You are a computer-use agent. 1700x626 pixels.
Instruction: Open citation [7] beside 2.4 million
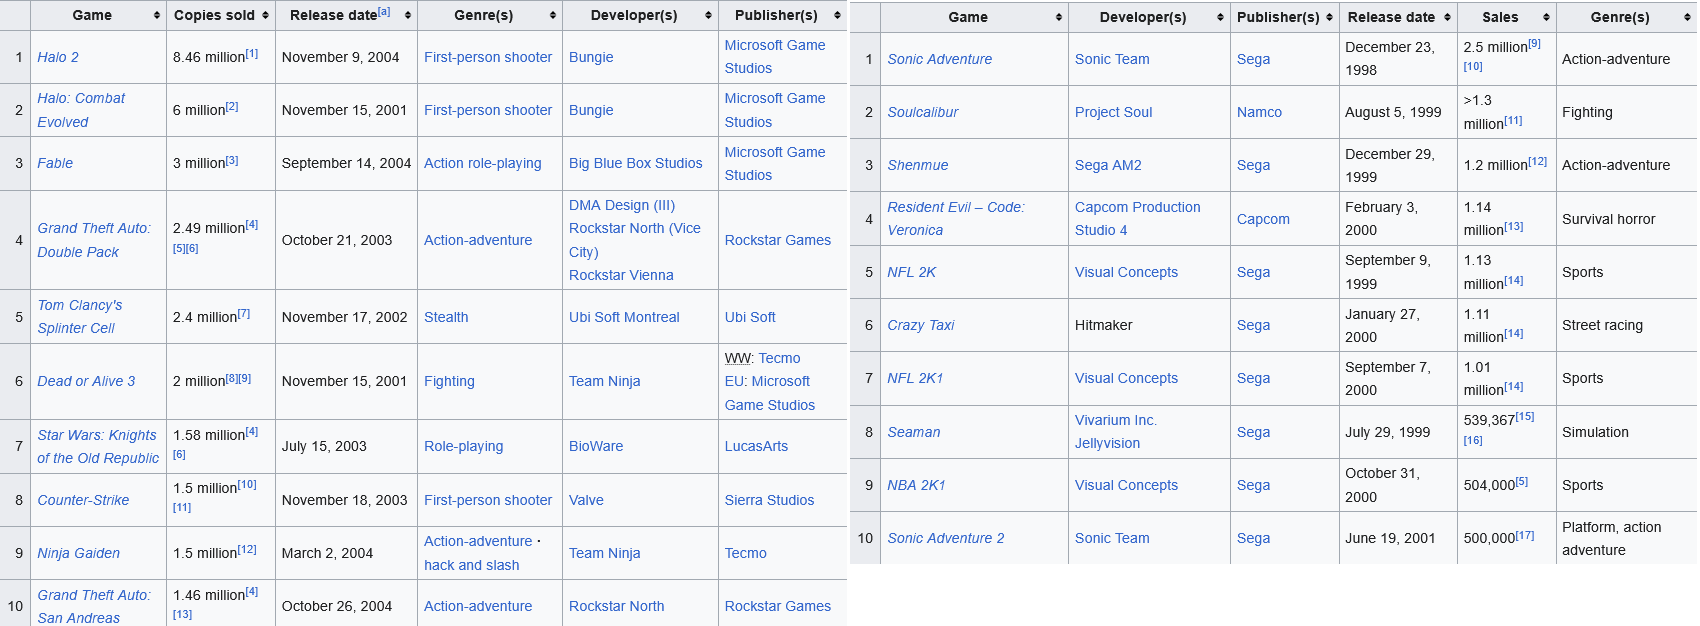[244, 314]
